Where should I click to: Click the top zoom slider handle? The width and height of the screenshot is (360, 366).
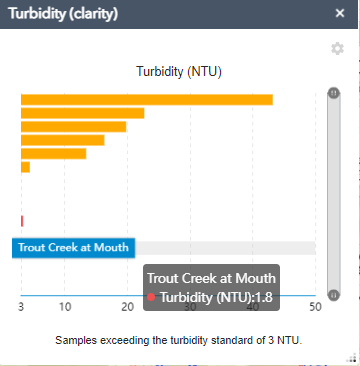[334, 93]
